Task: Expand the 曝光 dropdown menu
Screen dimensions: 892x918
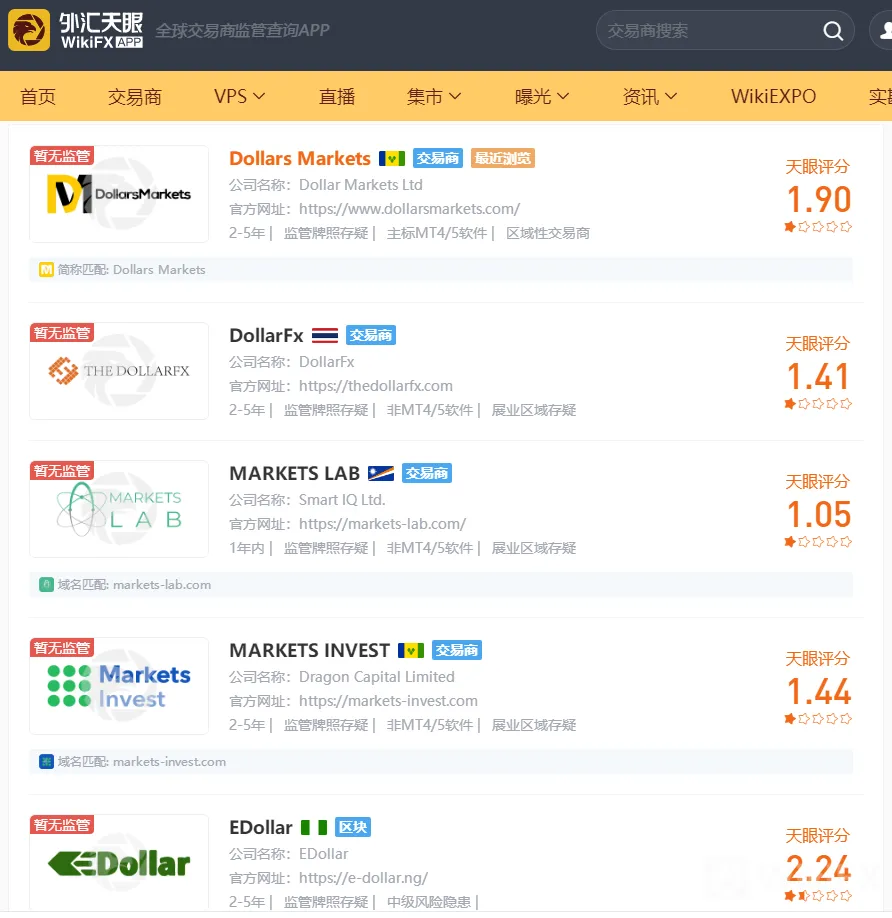Action: [x=541, y=97]
